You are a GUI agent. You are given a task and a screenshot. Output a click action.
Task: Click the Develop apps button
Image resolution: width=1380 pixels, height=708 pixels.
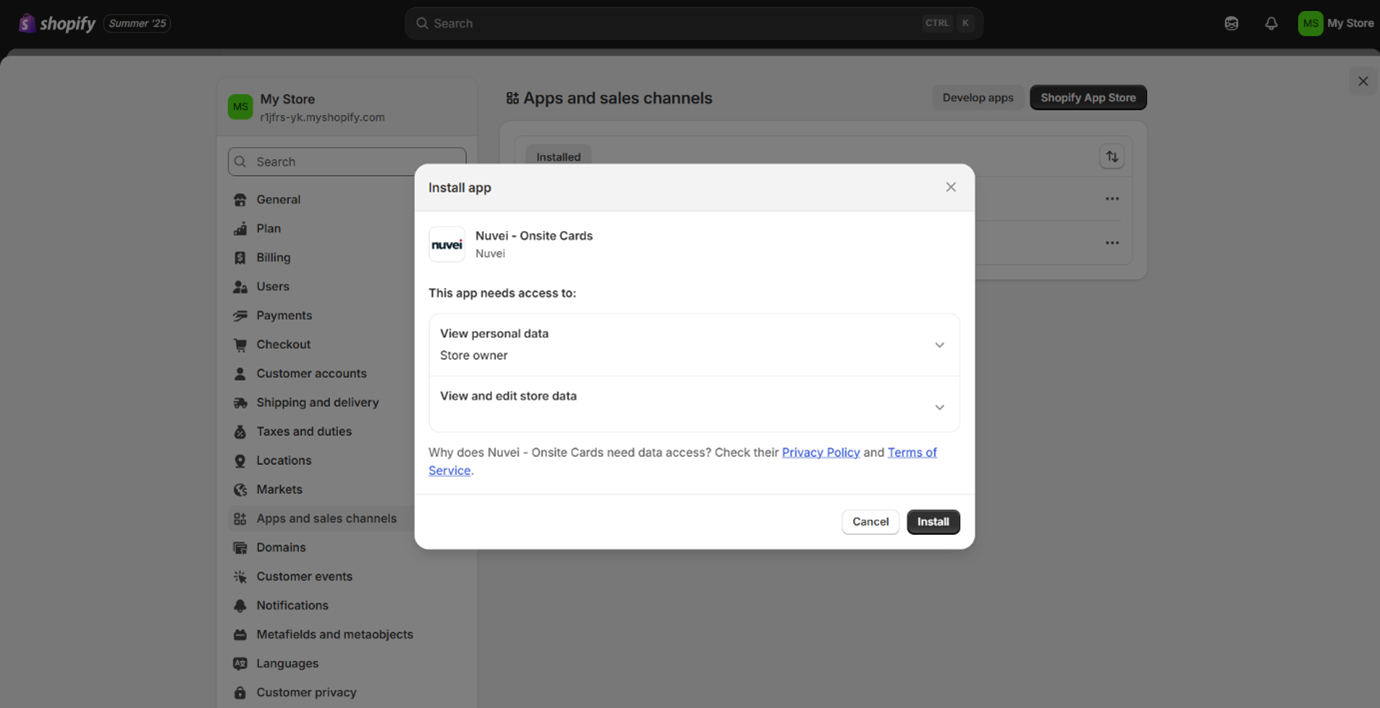978,98
